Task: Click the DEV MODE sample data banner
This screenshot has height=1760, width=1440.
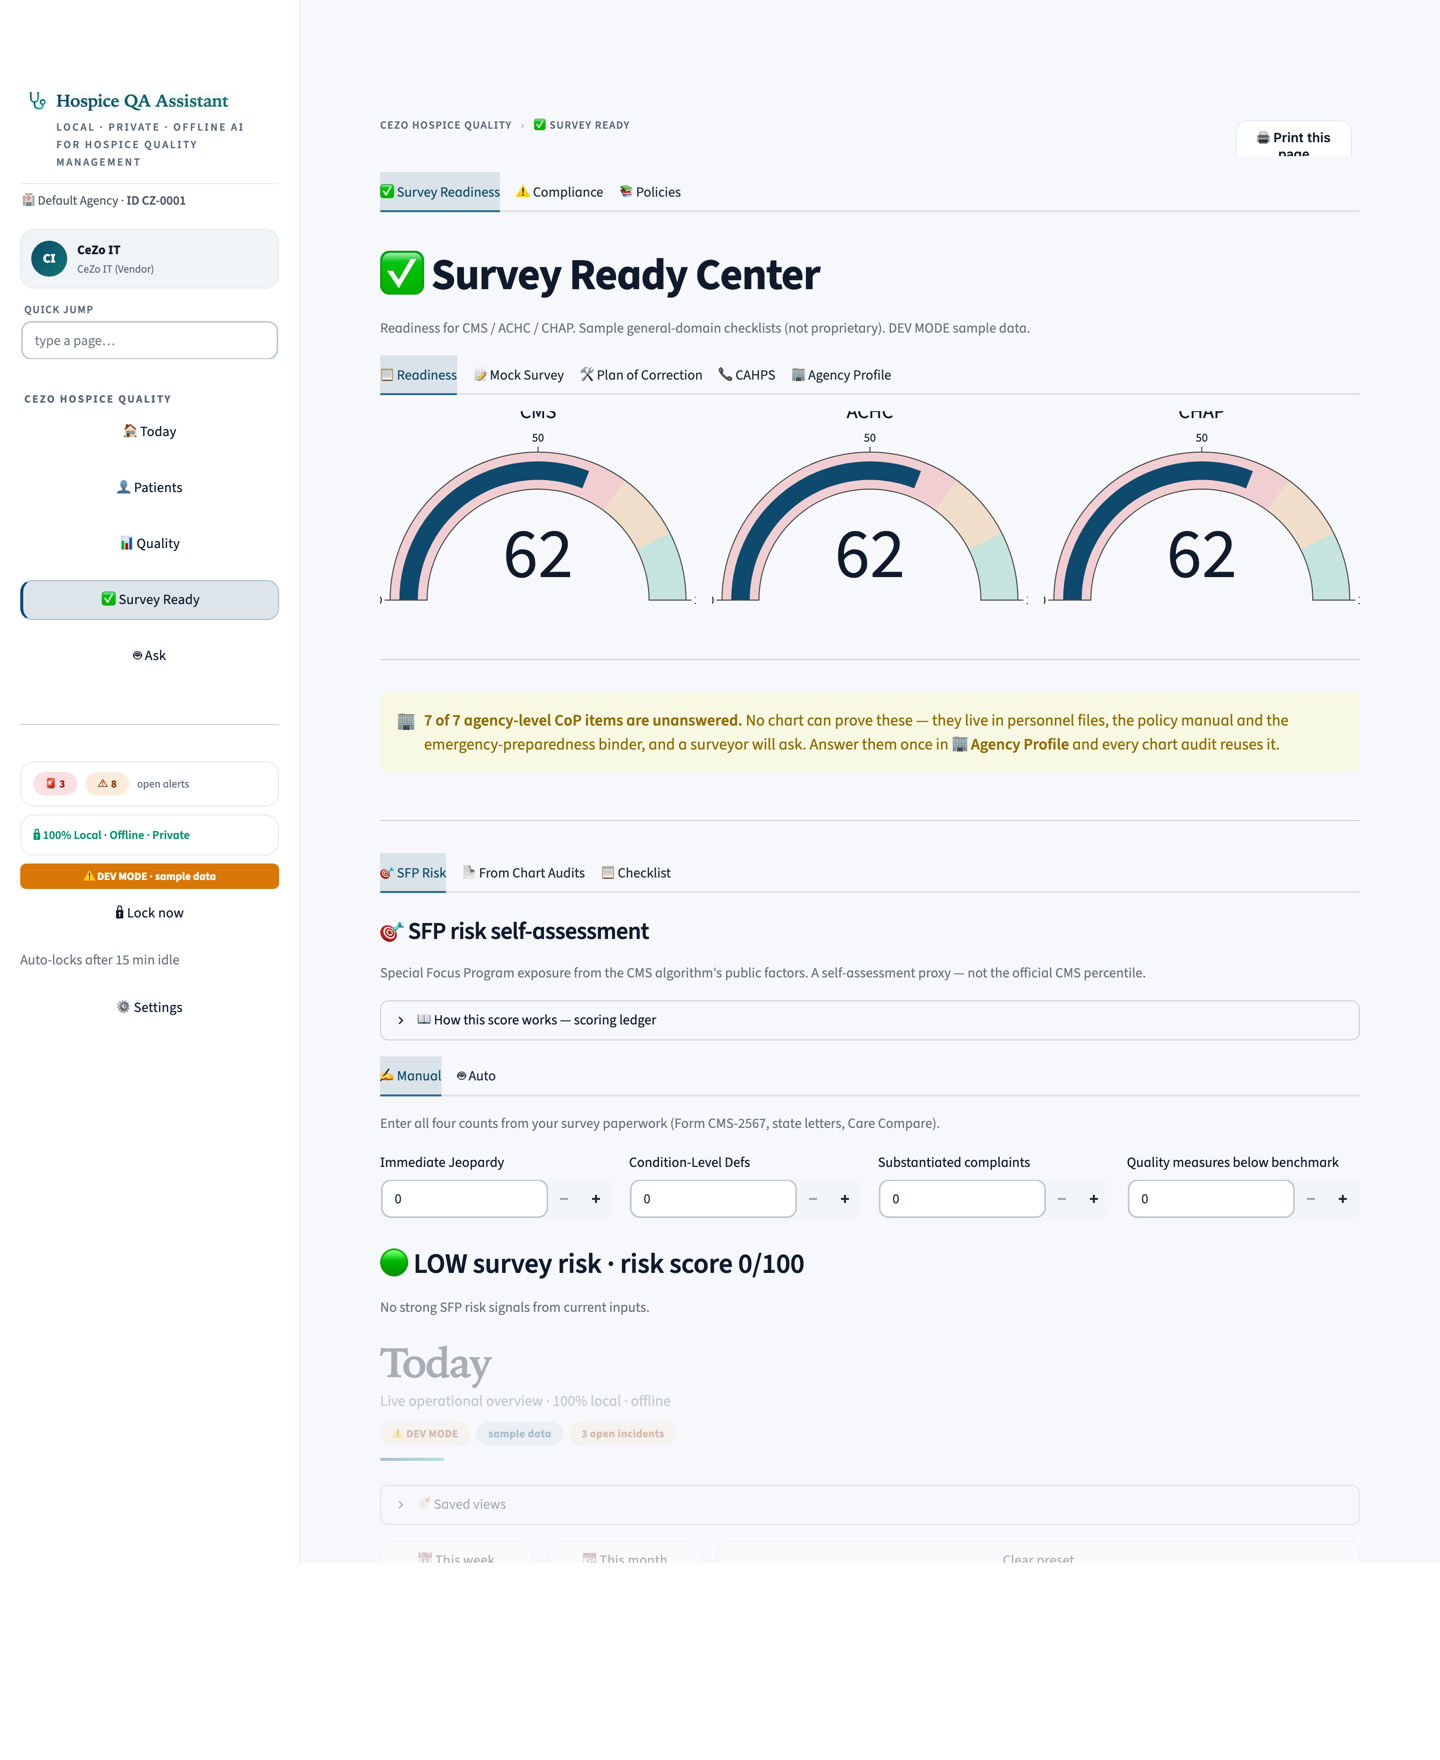Action: [150, 876]
